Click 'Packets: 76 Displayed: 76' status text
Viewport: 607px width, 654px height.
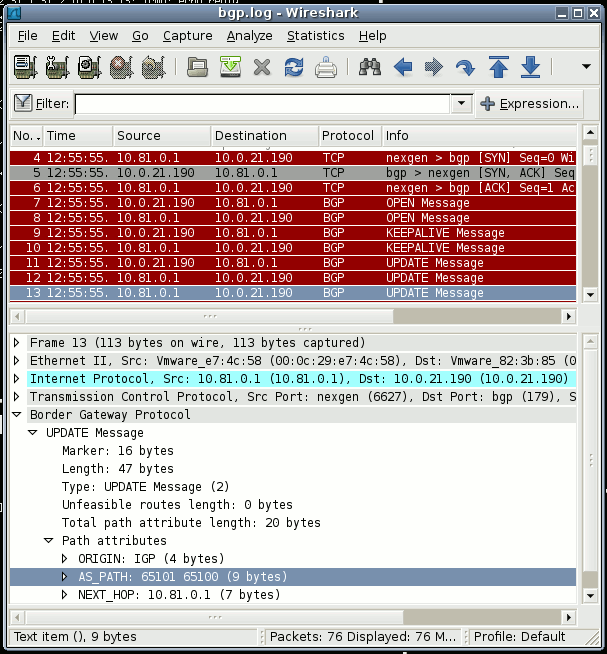click(x=363, y=636)
